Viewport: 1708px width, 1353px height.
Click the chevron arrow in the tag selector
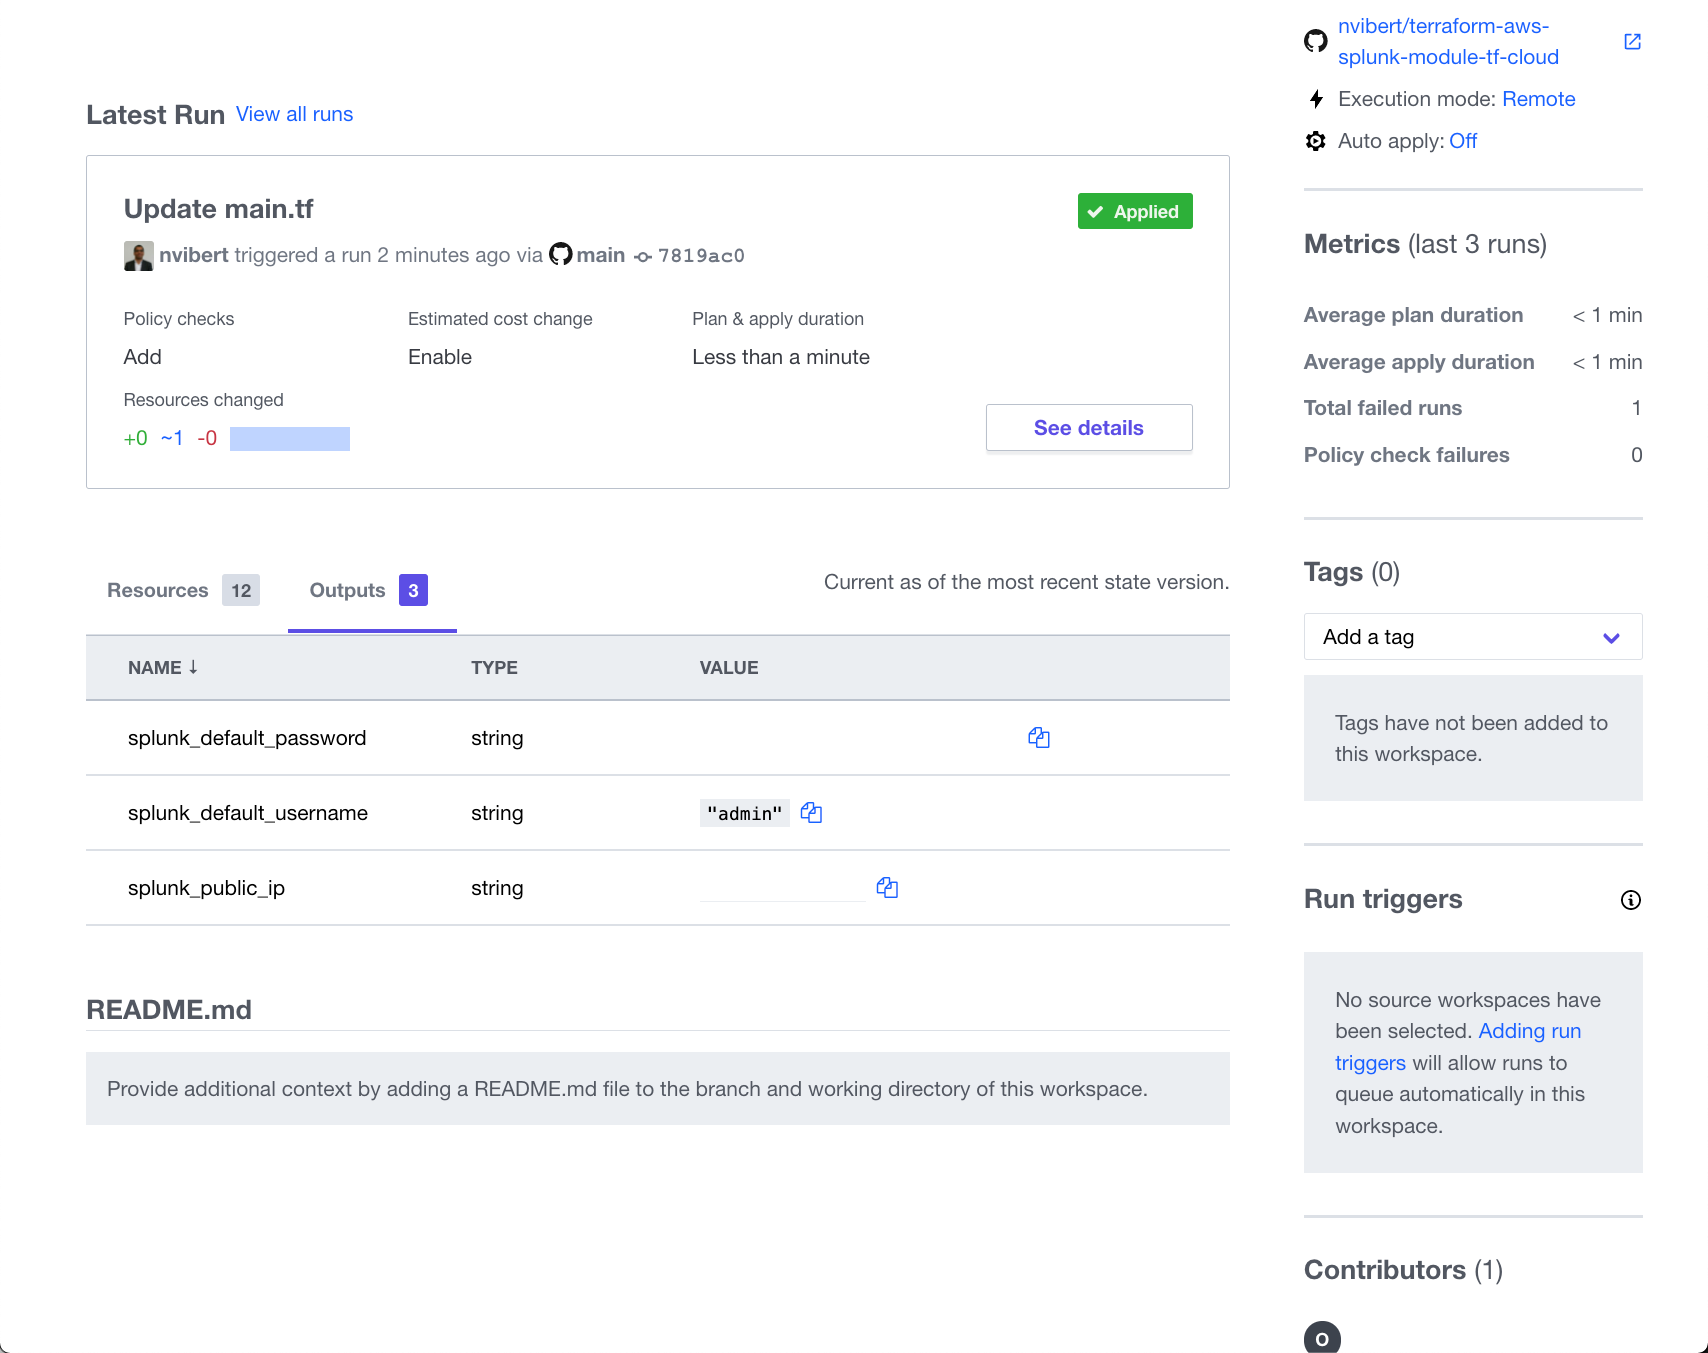[1611, 638]
